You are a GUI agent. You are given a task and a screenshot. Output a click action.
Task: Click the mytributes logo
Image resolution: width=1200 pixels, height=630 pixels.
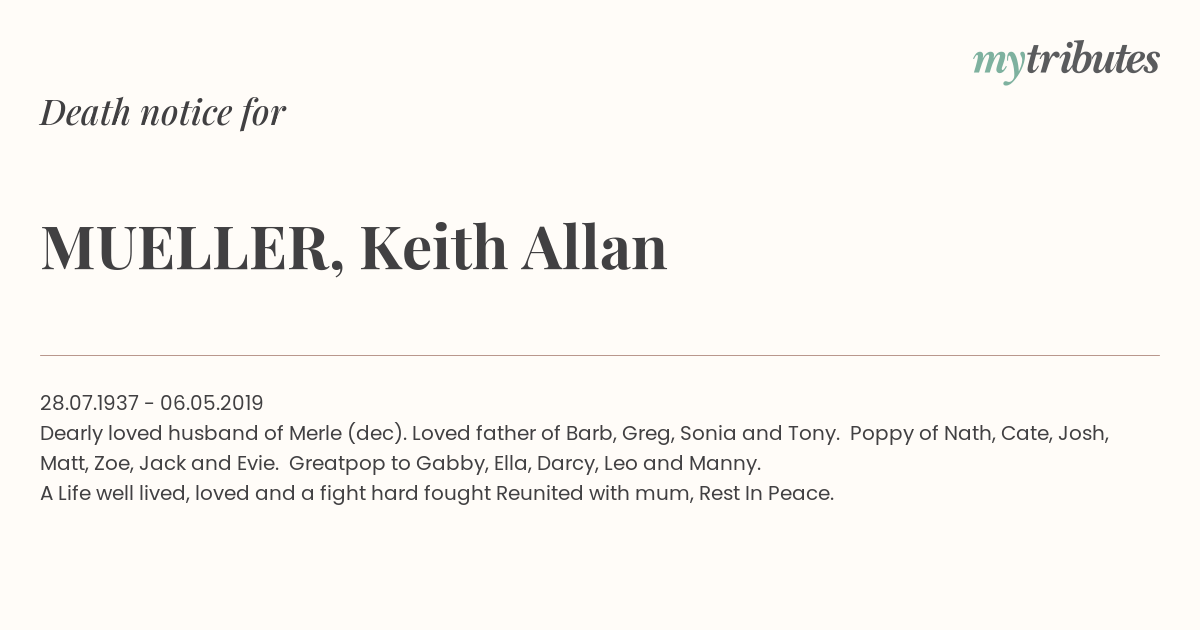pyautogui.click(x=1066, y=61)
